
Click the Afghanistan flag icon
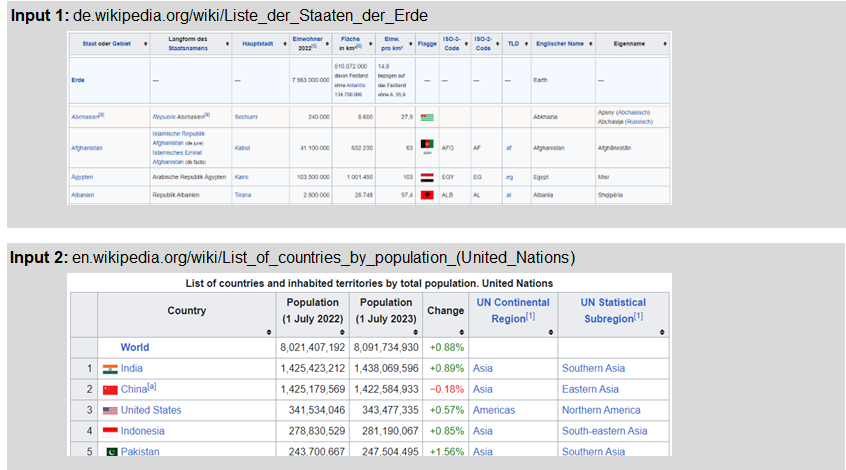click(427, 144)
